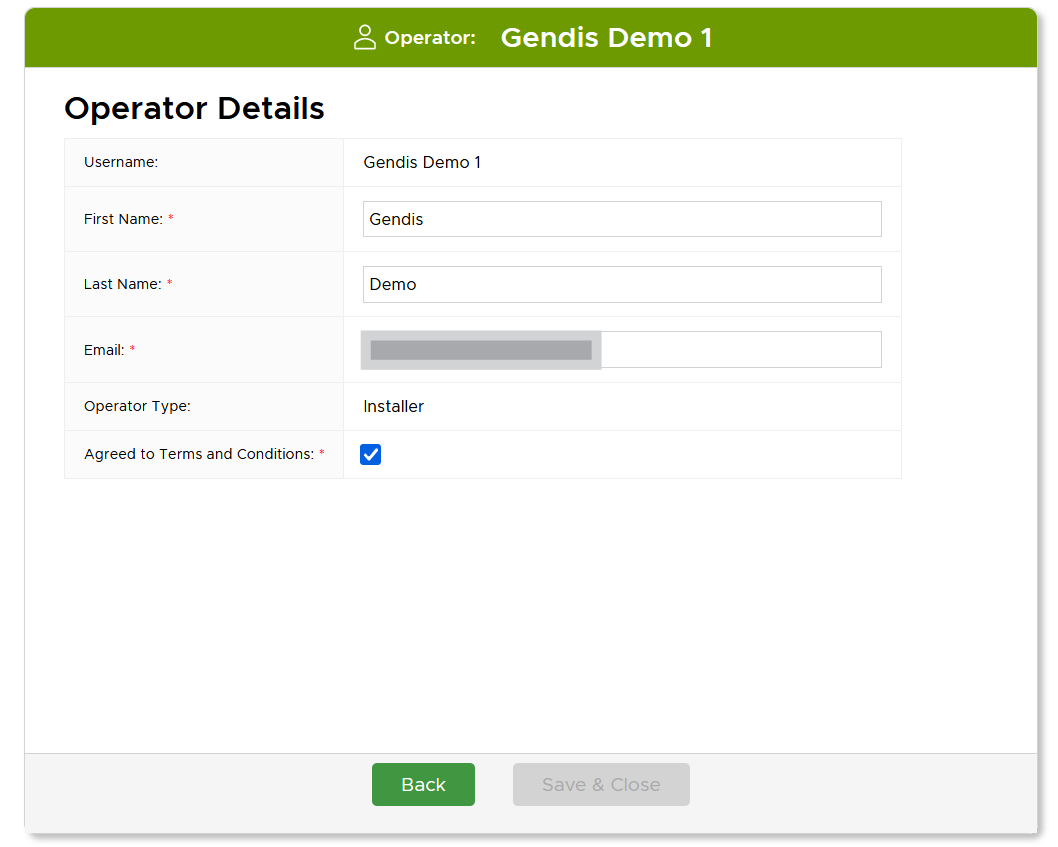The height and width of the screenshot is (847, 1058).
Task: Click the red asterisk beside Email
Action: click(132, 349)
